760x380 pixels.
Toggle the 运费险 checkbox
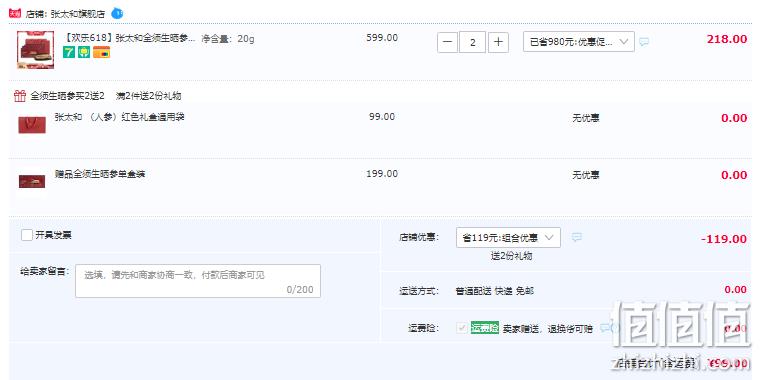(x=462, y=328)
